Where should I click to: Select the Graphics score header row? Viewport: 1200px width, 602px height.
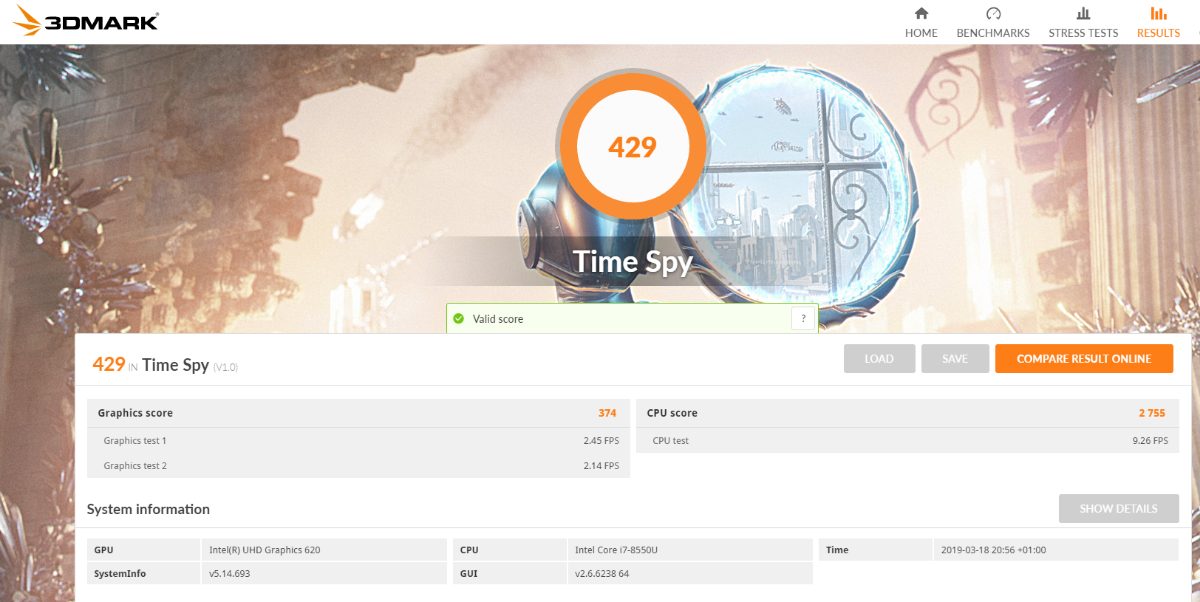click(x=358, y=413)
